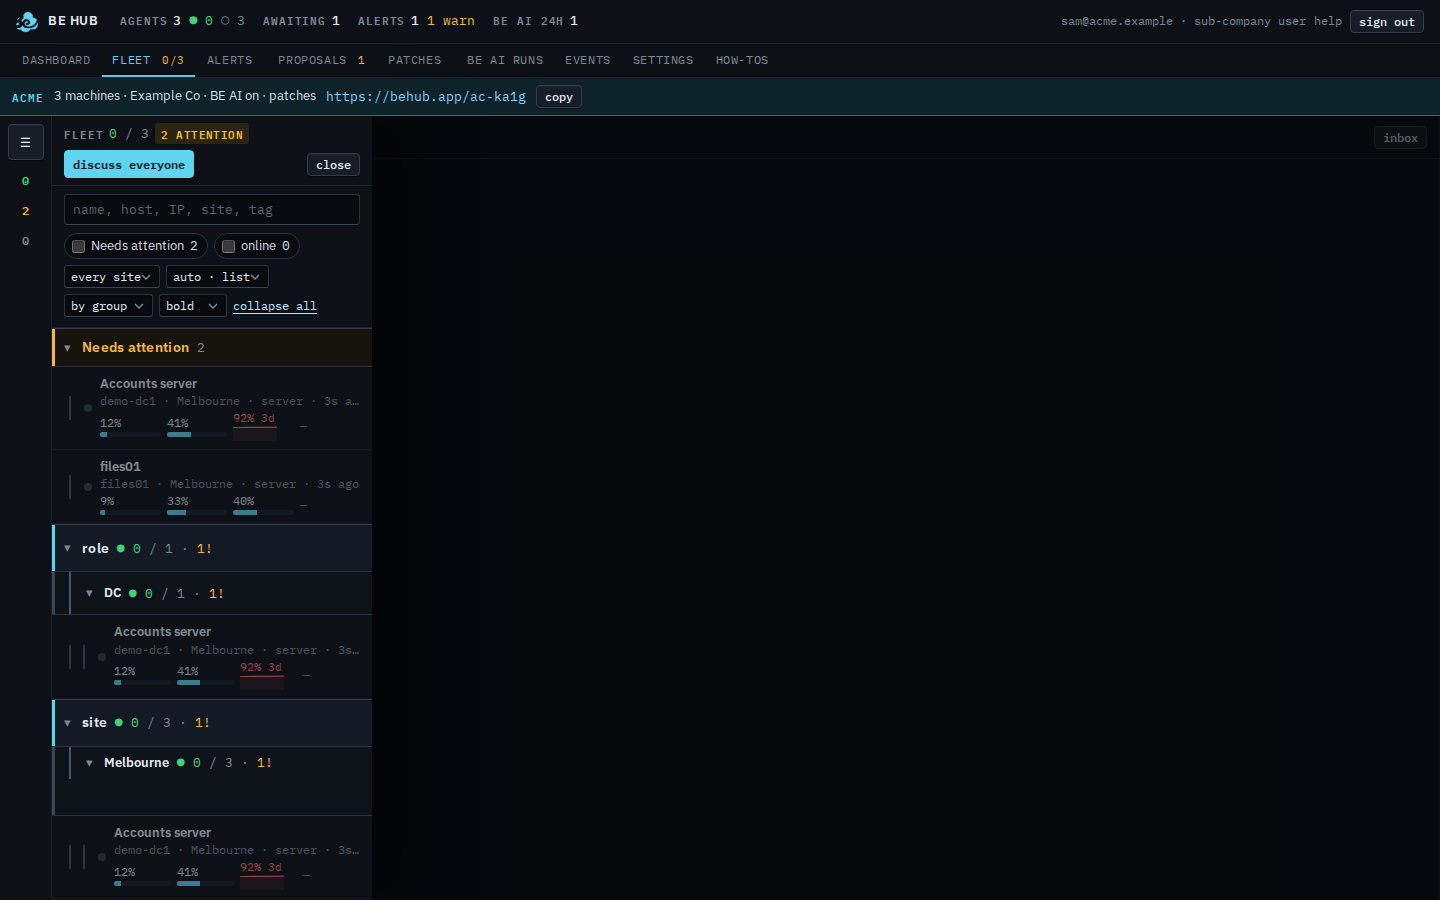1440x900 pixels.
Task: Open the Proposals tab
Action: [x=321, y=61]
